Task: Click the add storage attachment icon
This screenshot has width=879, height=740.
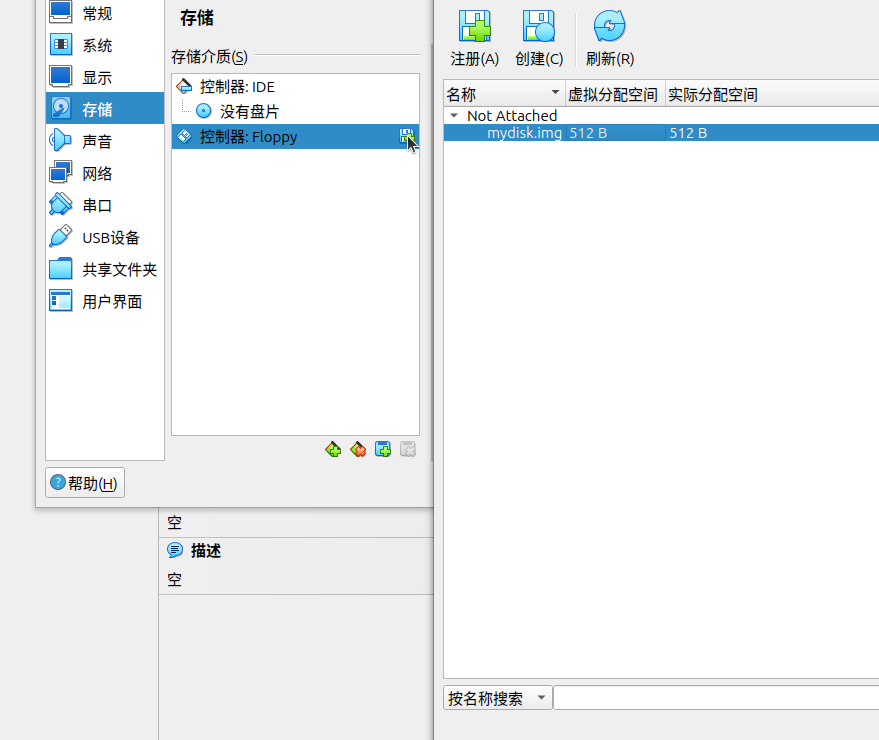Action: 383,450
